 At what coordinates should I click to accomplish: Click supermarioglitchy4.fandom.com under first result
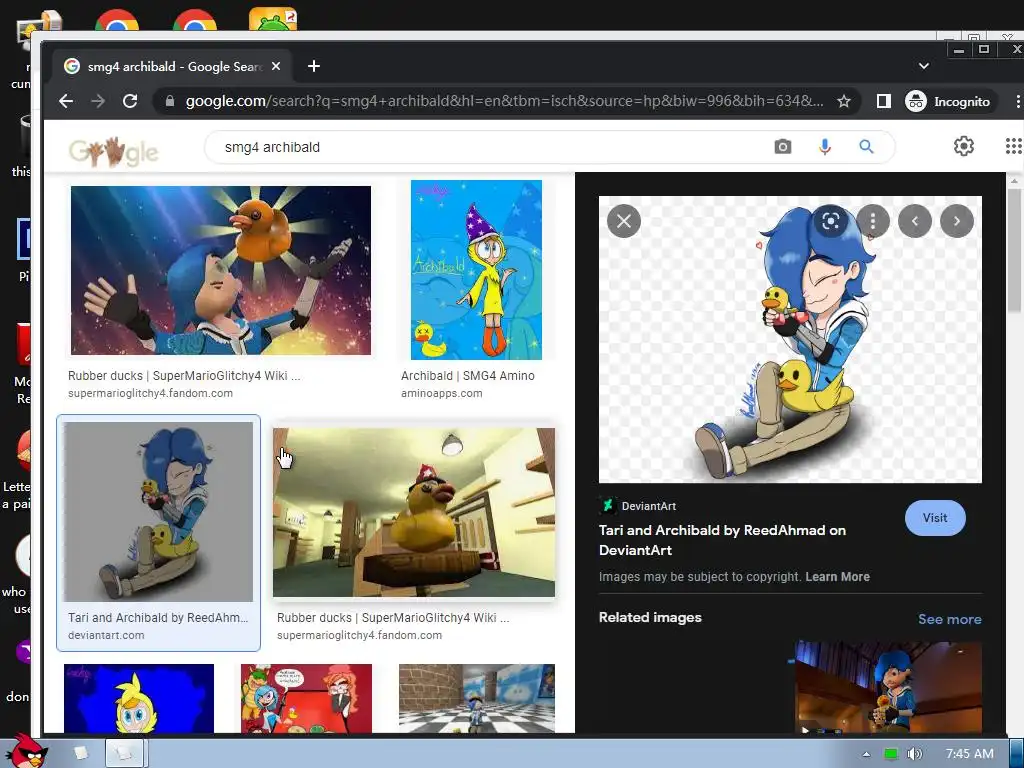coord(150,393)
